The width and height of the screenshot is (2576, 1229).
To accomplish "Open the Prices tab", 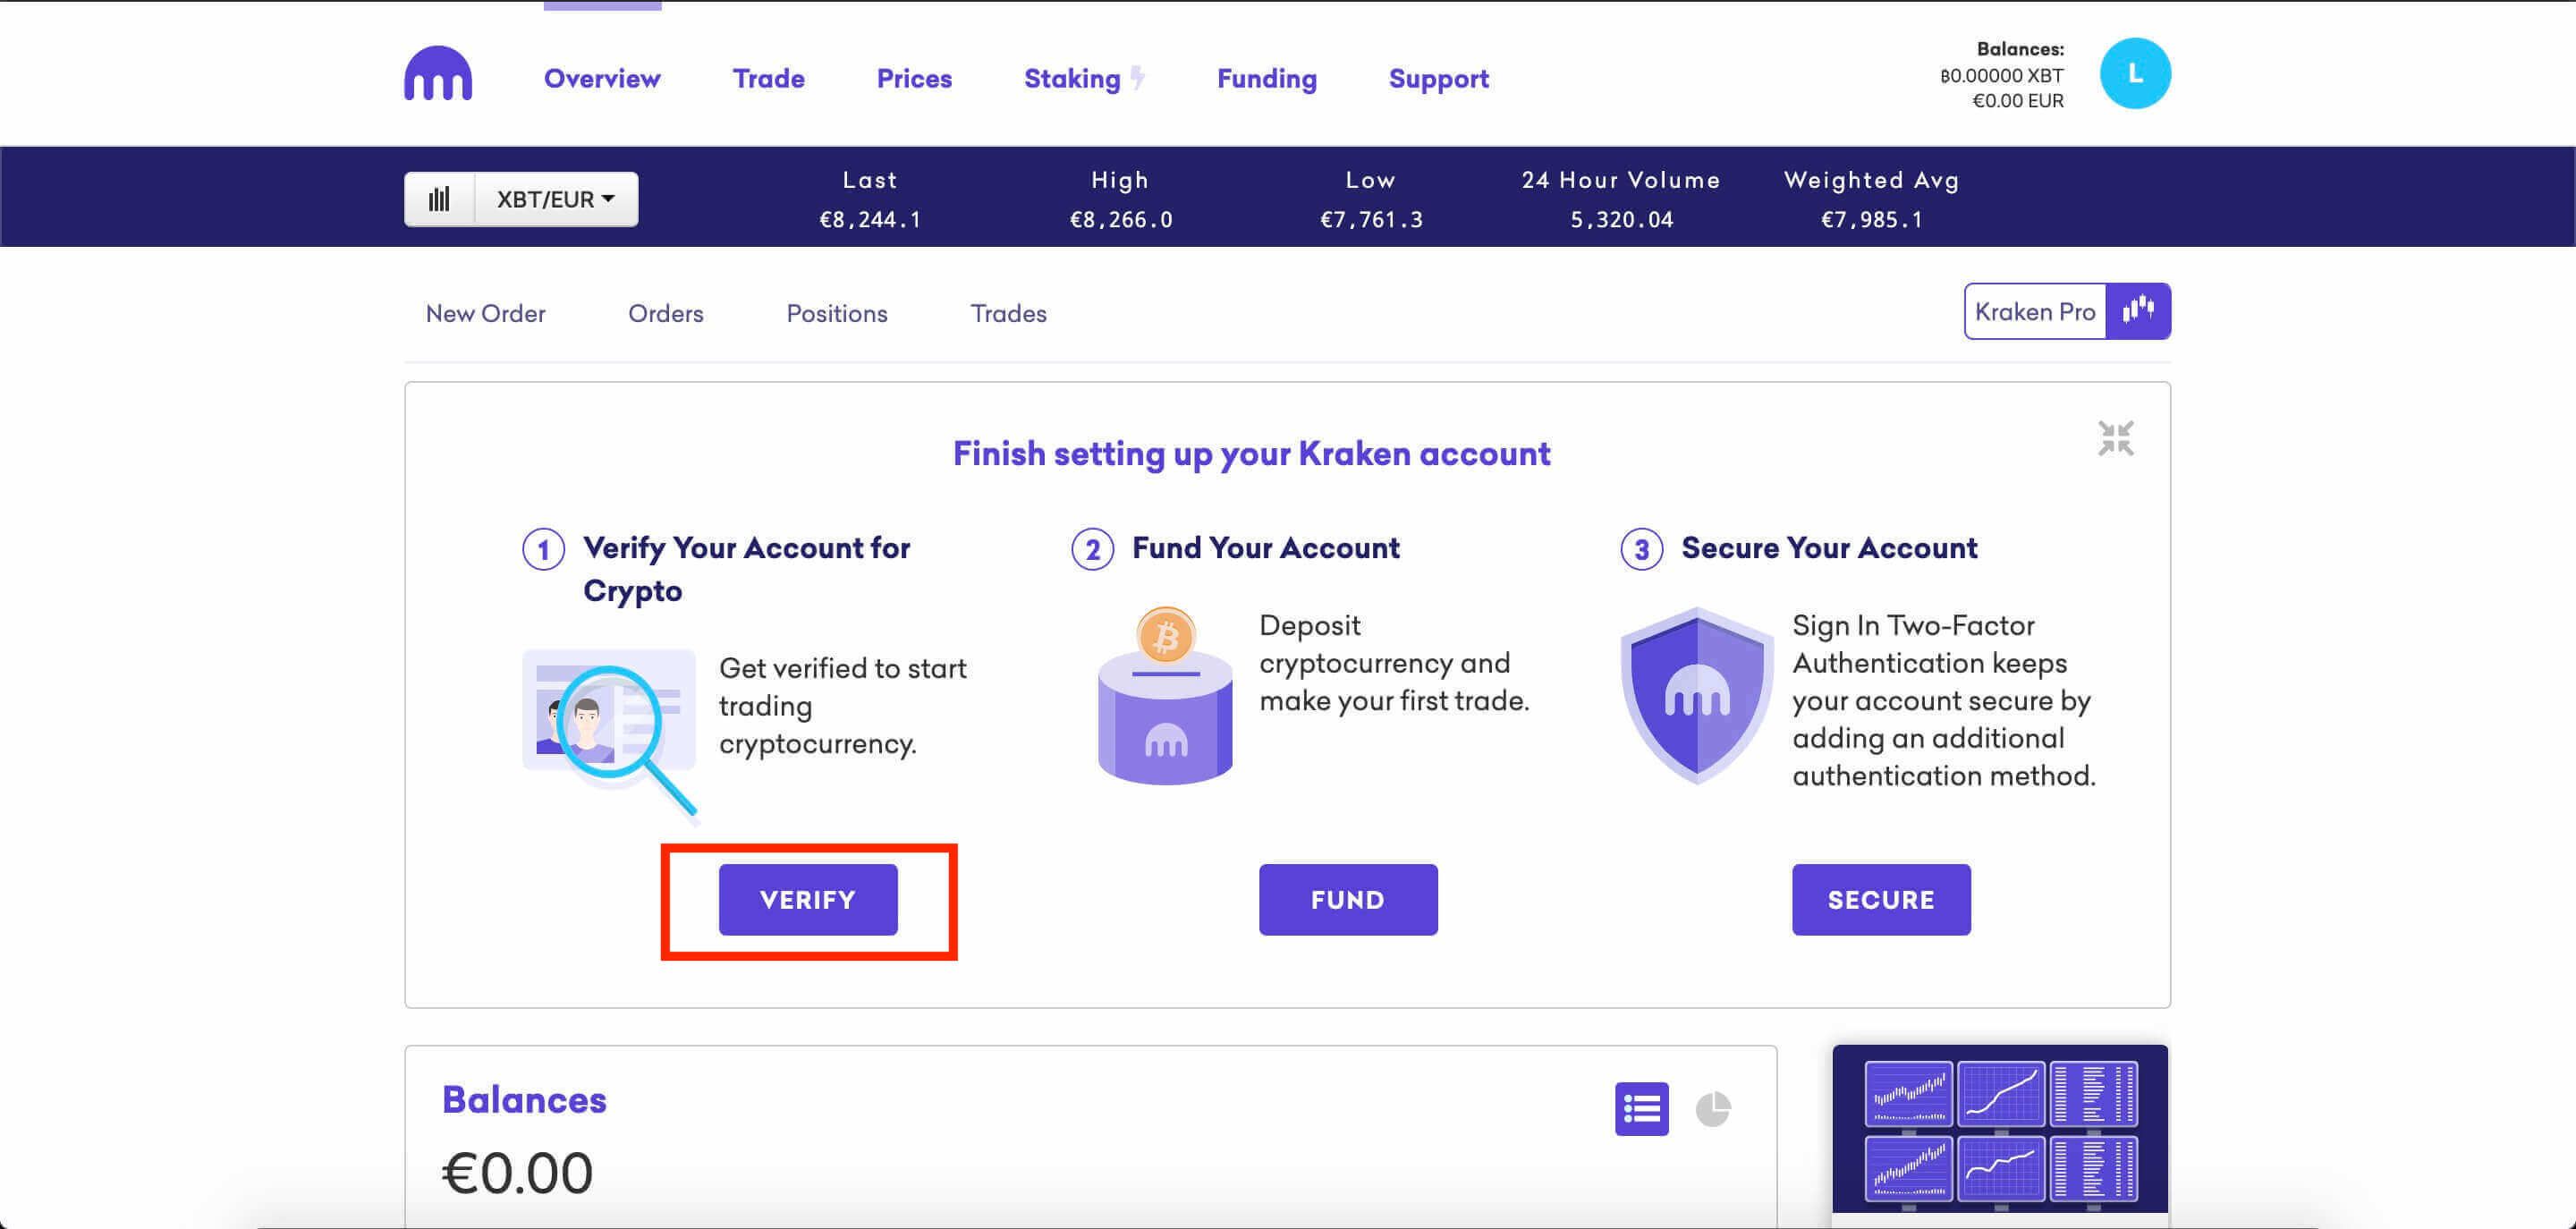I will 914,78.
